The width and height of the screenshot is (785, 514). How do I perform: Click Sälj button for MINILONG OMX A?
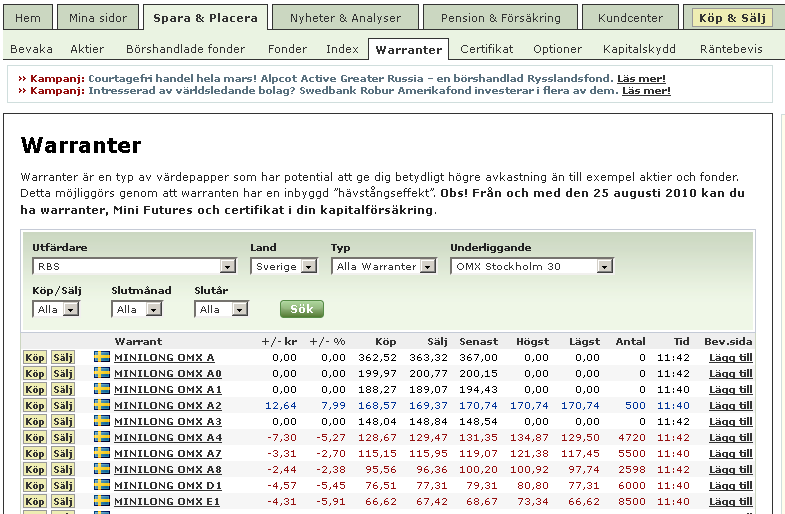[63, 357]
